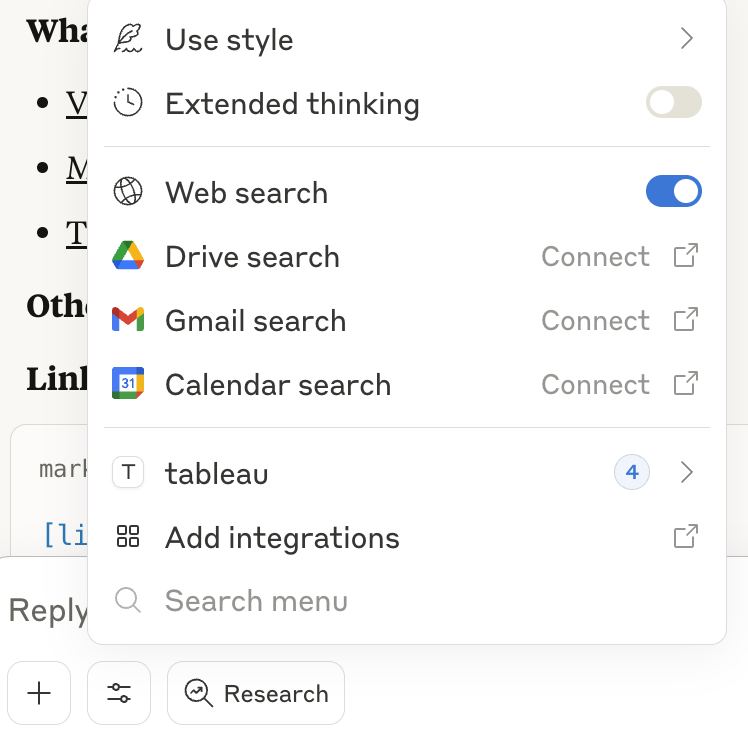Click the Gmail envelope icon
This screenshot has height=736, width=748.
point(128,320)
